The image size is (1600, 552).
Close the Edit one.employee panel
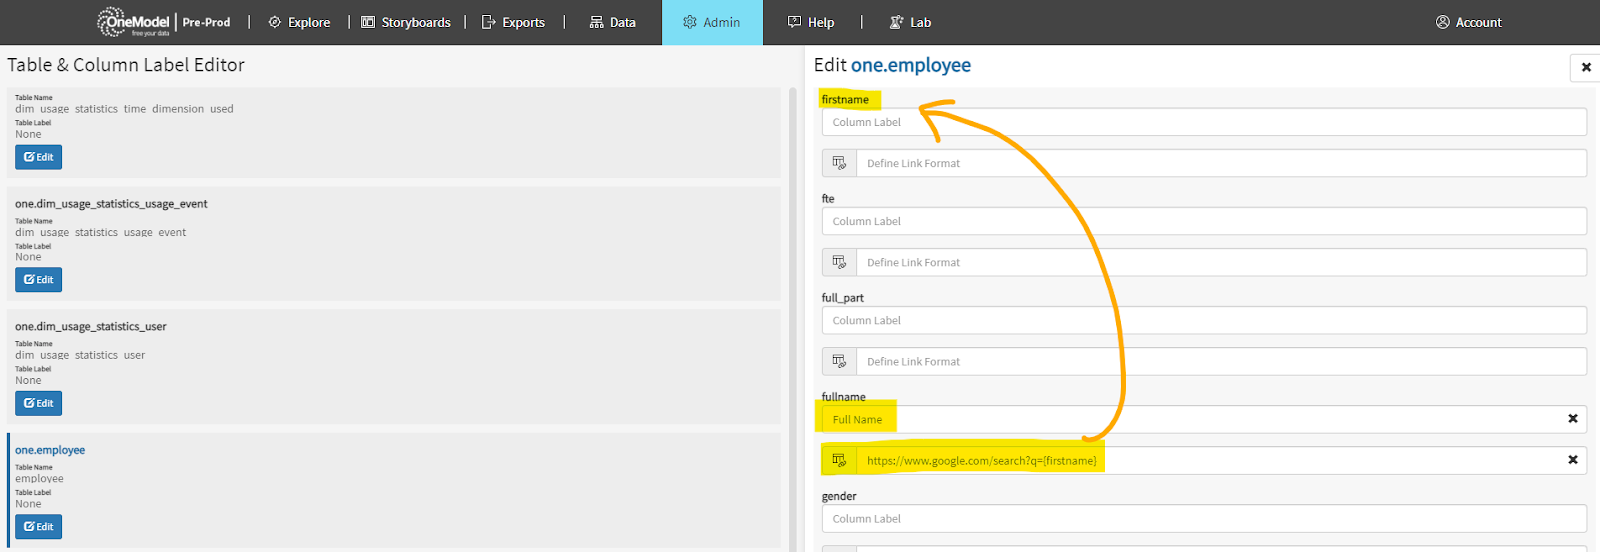[x=1585, y=67]
